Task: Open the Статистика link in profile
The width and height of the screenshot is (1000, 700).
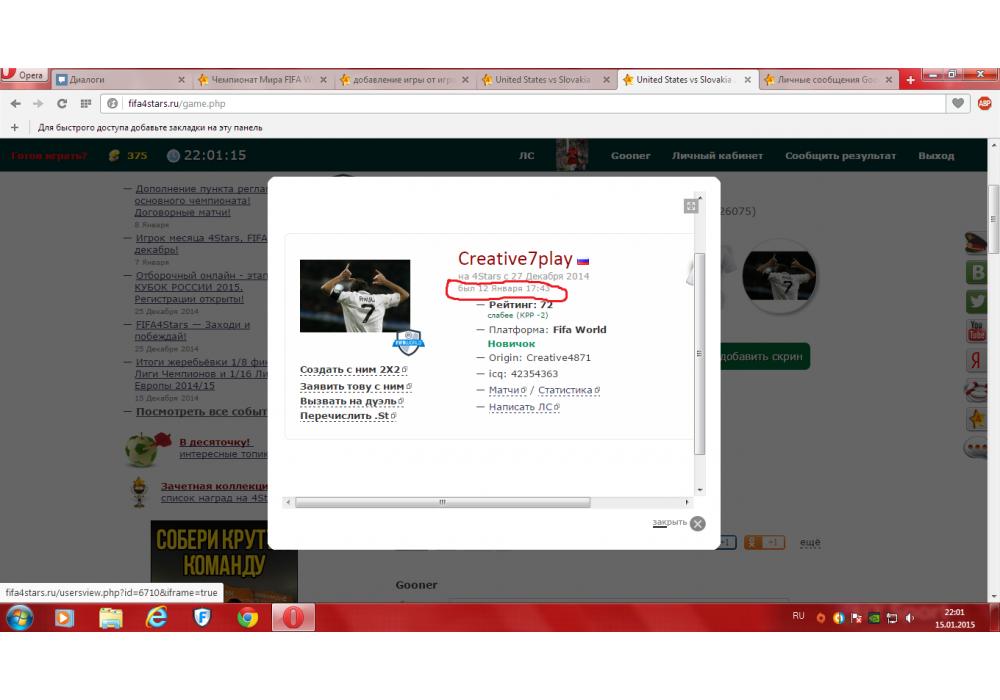Action: 566,390
